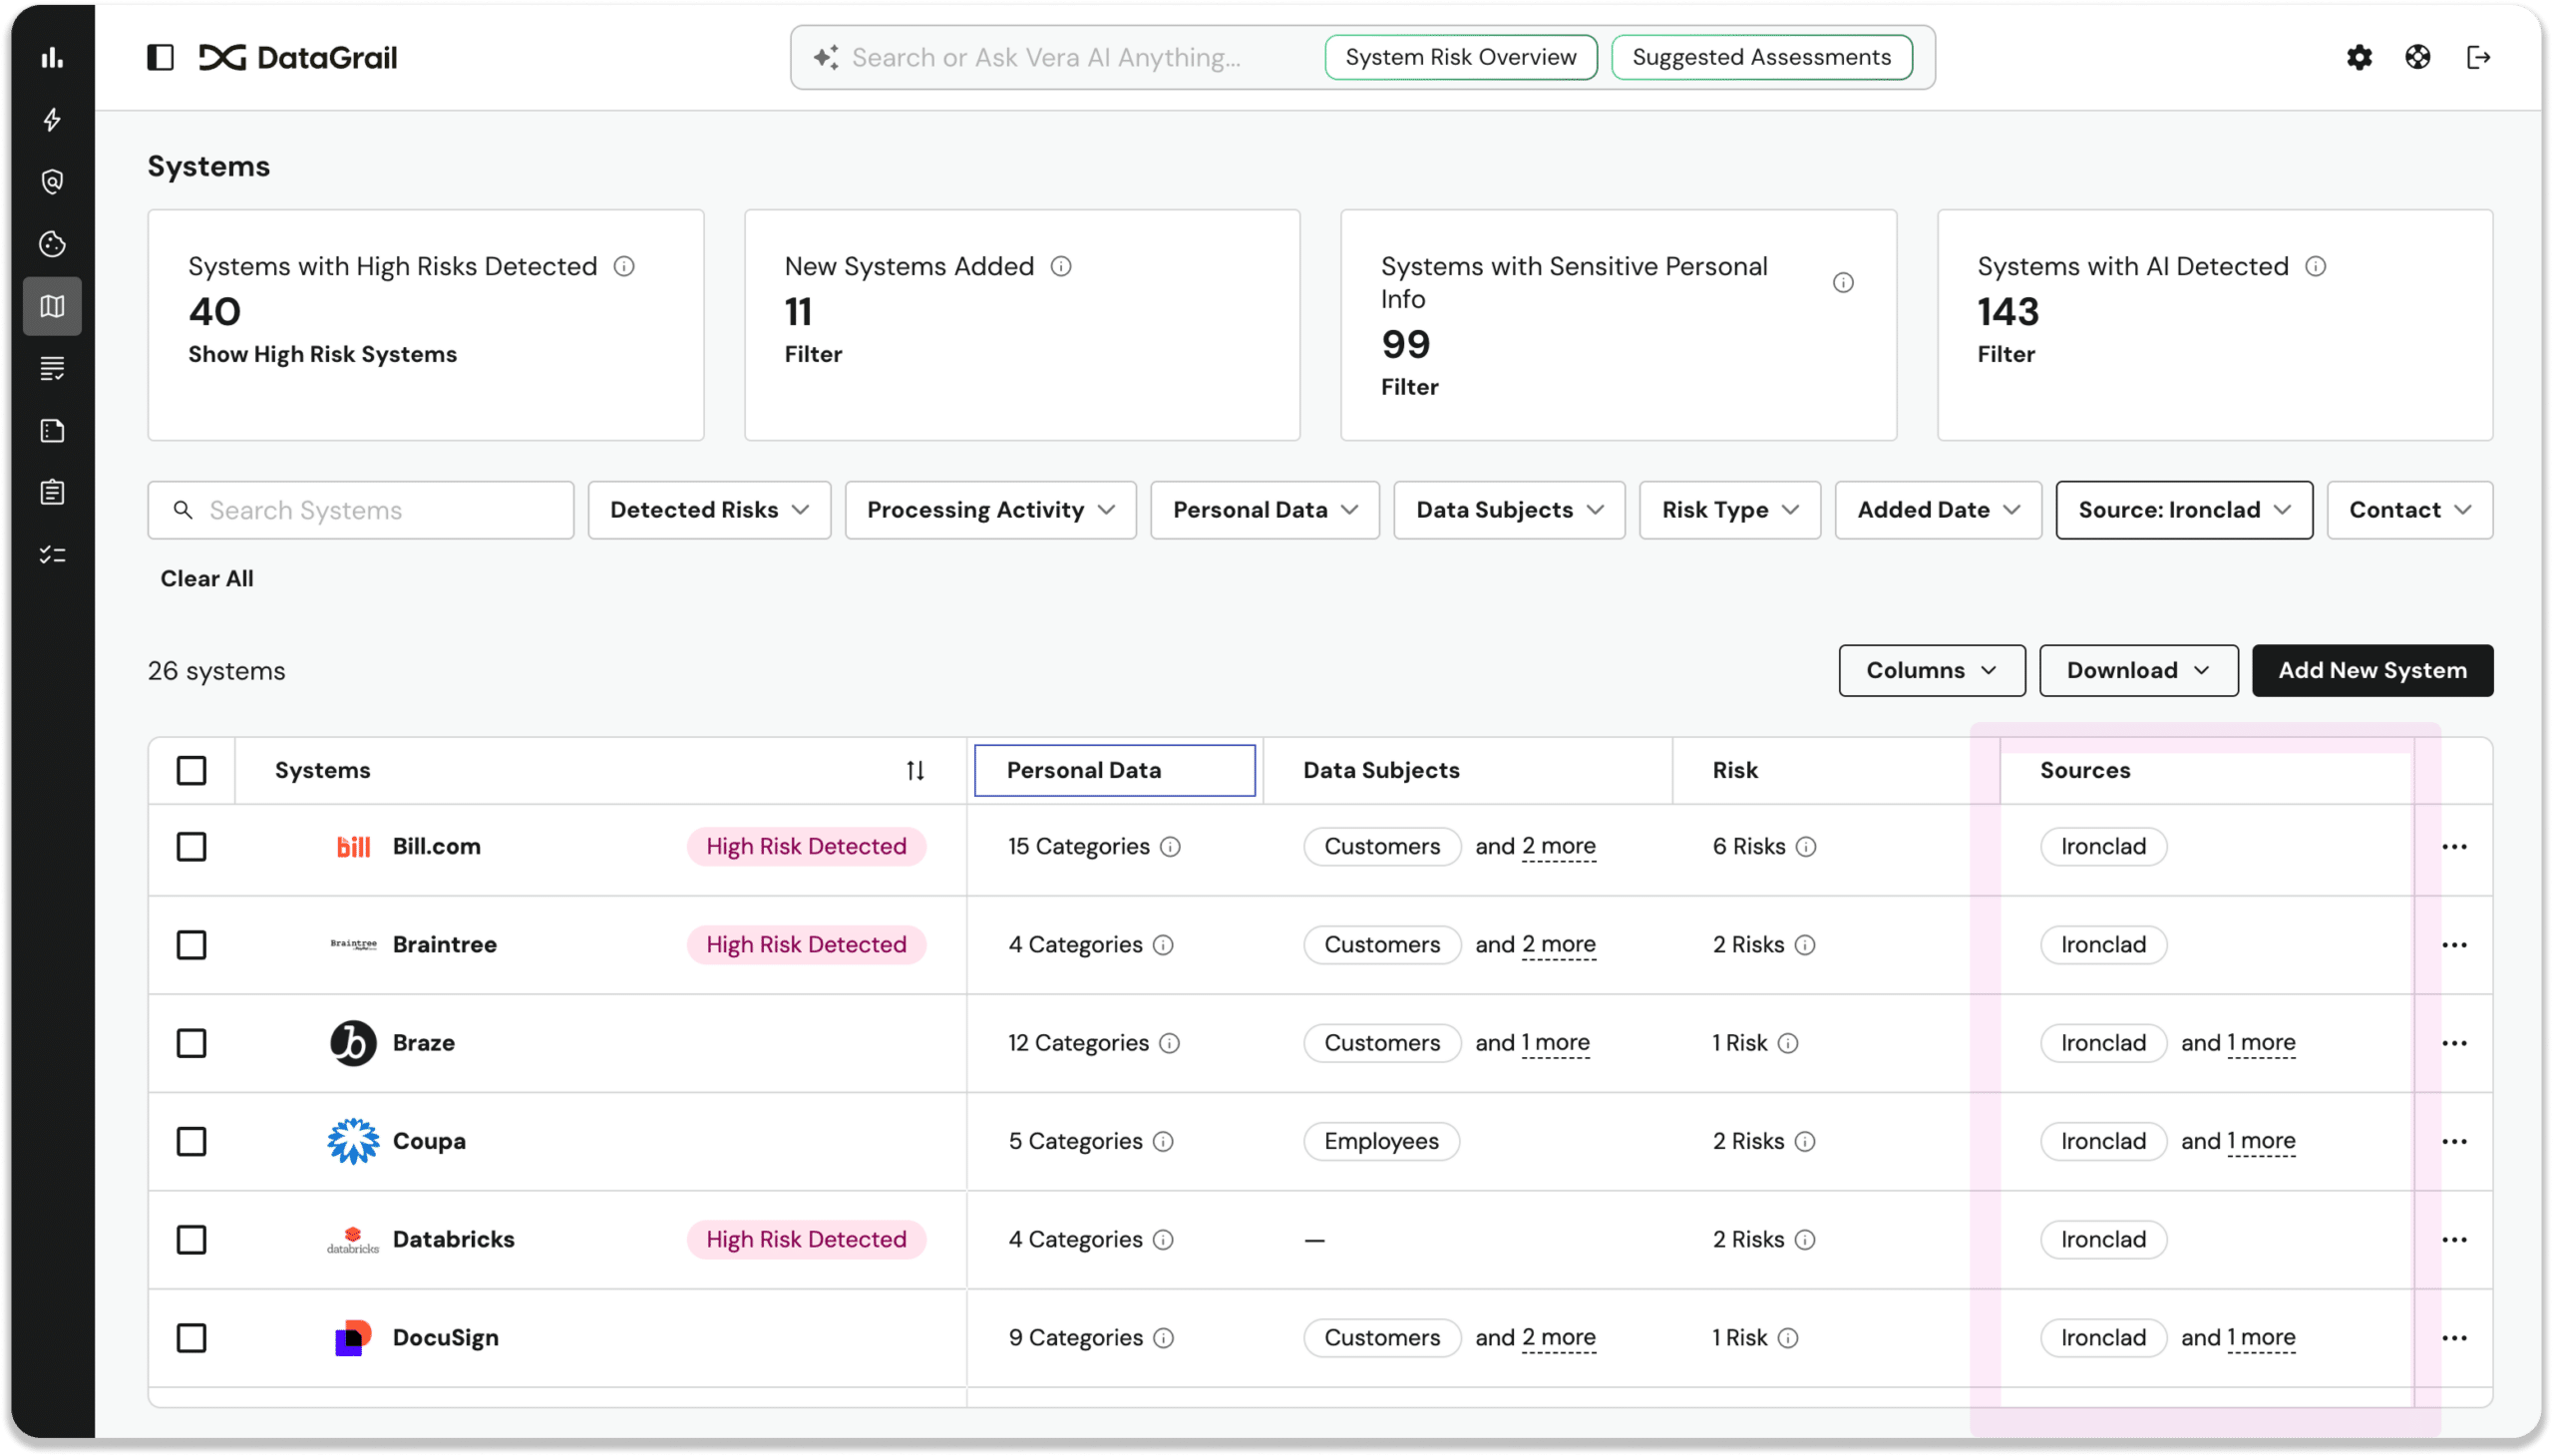The height and width of the screenshot is (1456, 2553).
Task: Click 'and 1 more' in Coupa sources
Action: coord(2237,1142)
